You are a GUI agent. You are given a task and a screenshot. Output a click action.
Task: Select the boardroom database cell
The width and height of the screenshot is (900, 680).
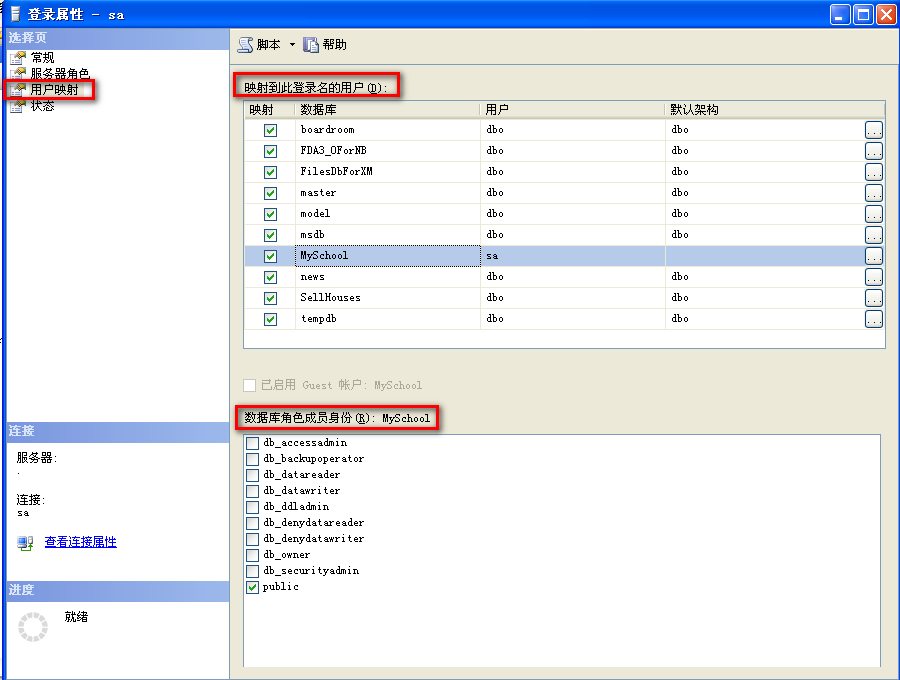[388, 130]
